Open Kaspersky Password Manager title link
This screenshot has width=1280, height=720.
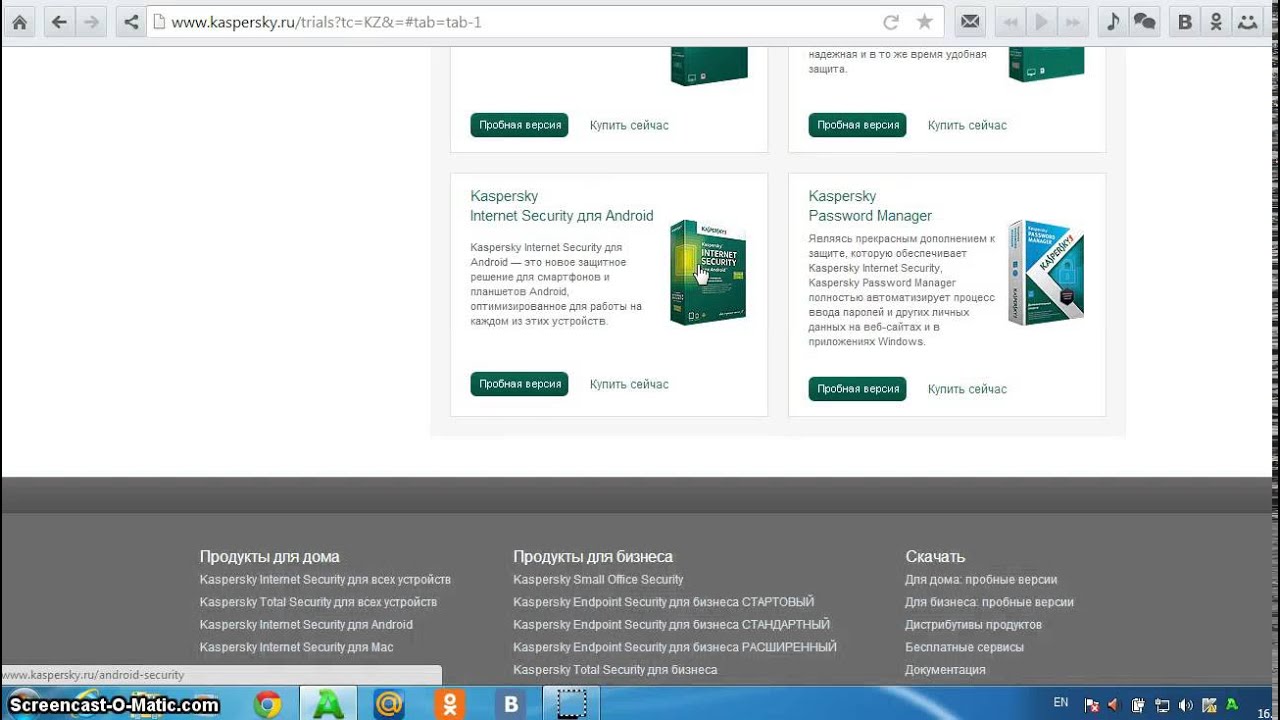(x=870, y=206)
